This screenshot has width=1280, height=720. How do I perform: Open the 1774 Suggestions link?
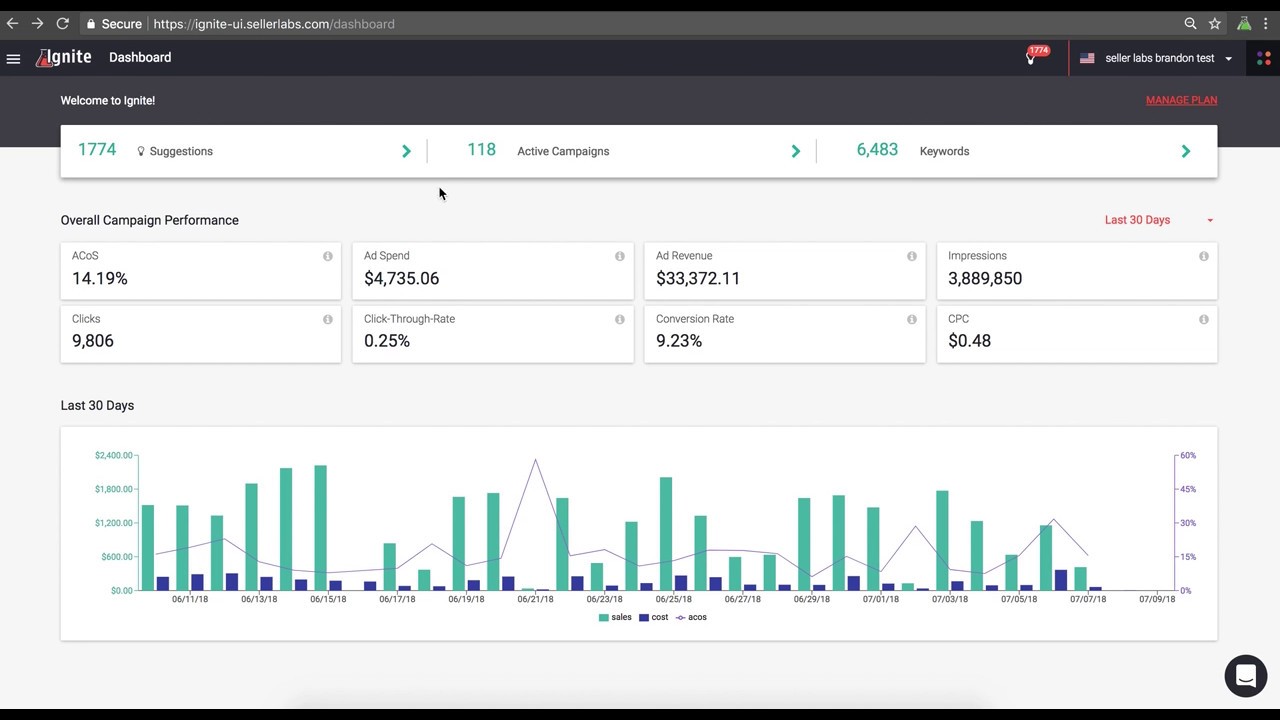click(x=145, y=151)
